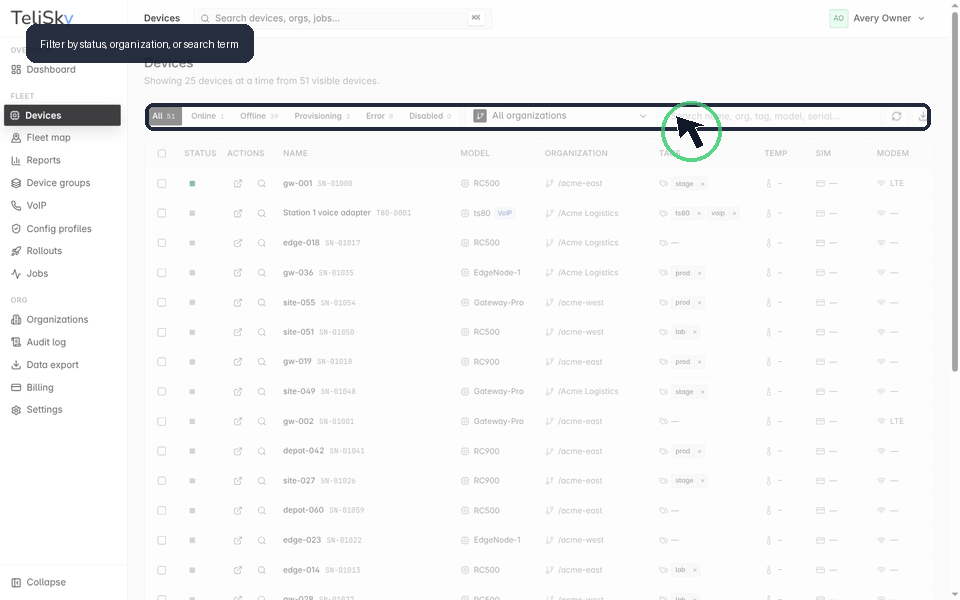
Task: Click the download/export icon in filter bar
Action: click(922, 116)
